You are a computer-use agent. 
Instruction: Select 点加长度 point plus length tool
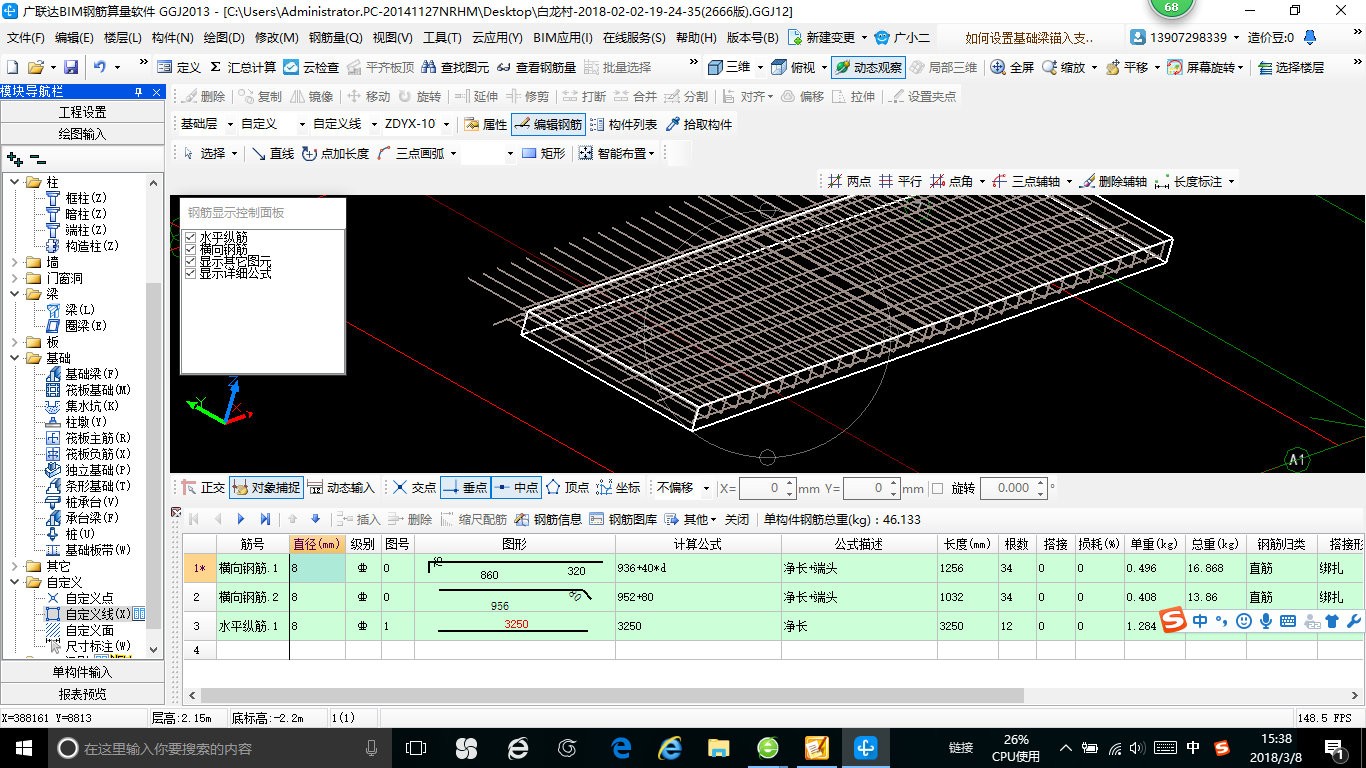point(335,153)
